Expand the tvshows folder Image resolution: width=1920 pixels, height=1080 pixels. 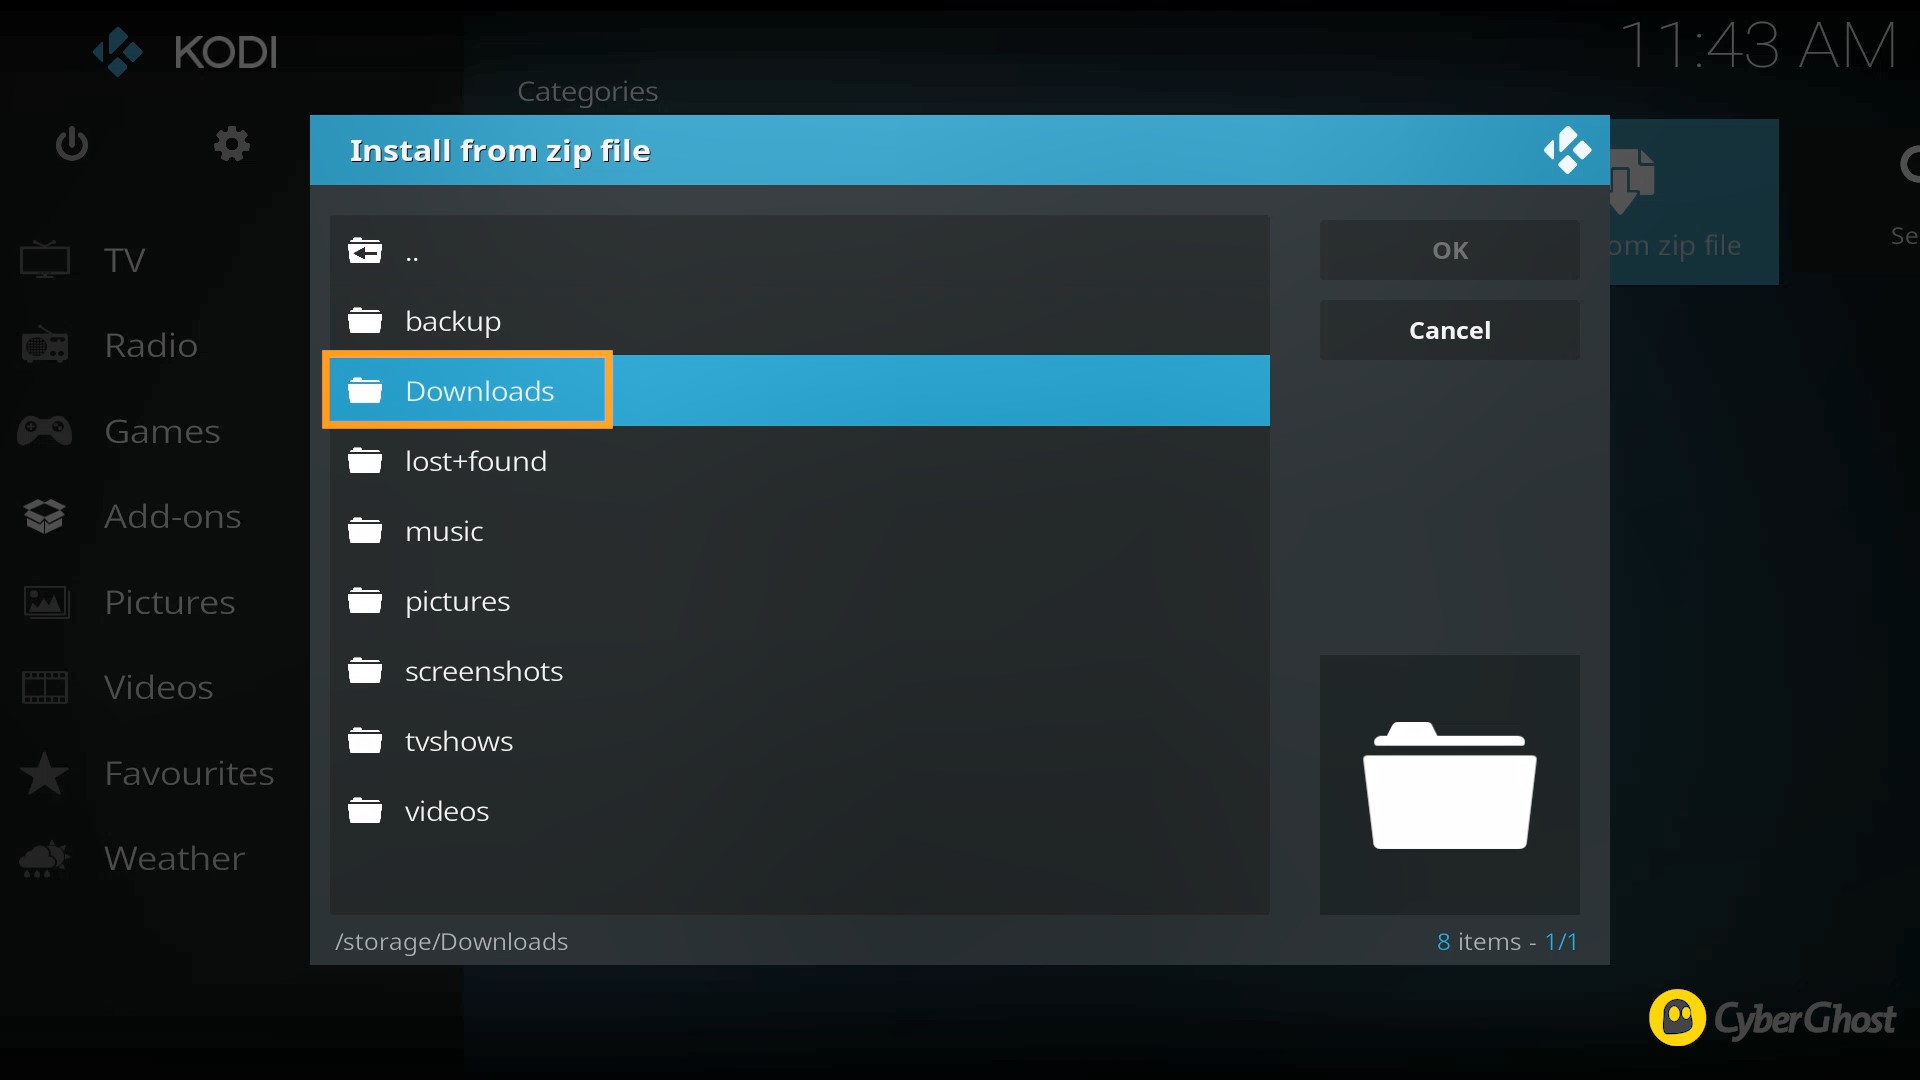click(x=459, y=741)
